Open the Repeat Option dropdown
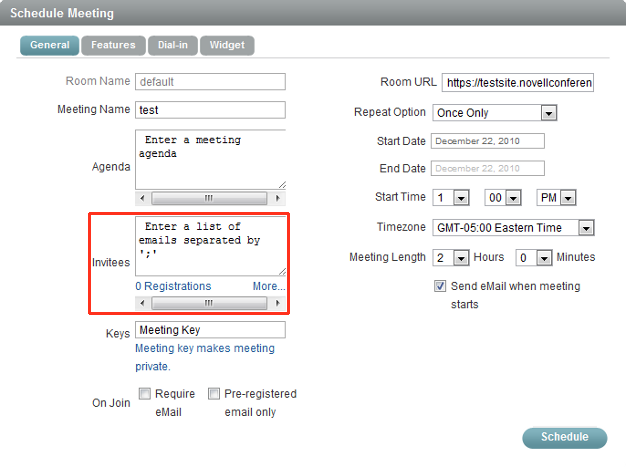 point(495,113)
